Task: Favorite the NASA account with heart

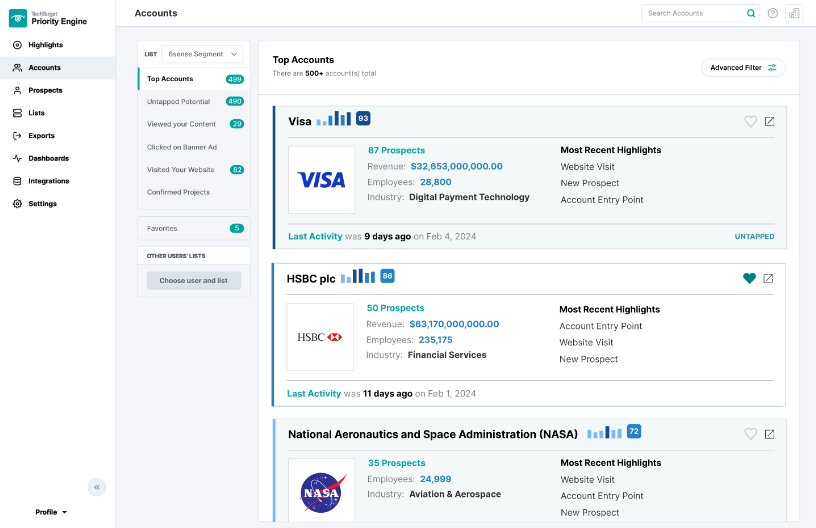Action: [750, 434]
